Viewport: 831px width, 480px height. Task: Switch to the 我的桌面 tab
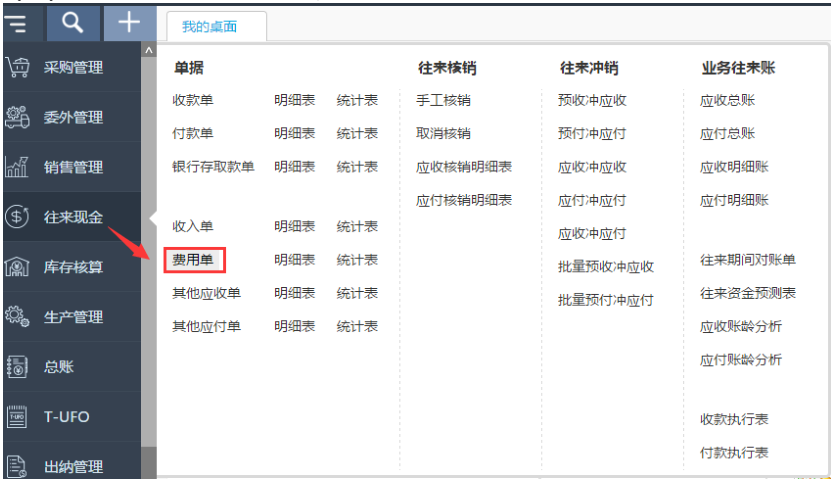tap(209, 26)
